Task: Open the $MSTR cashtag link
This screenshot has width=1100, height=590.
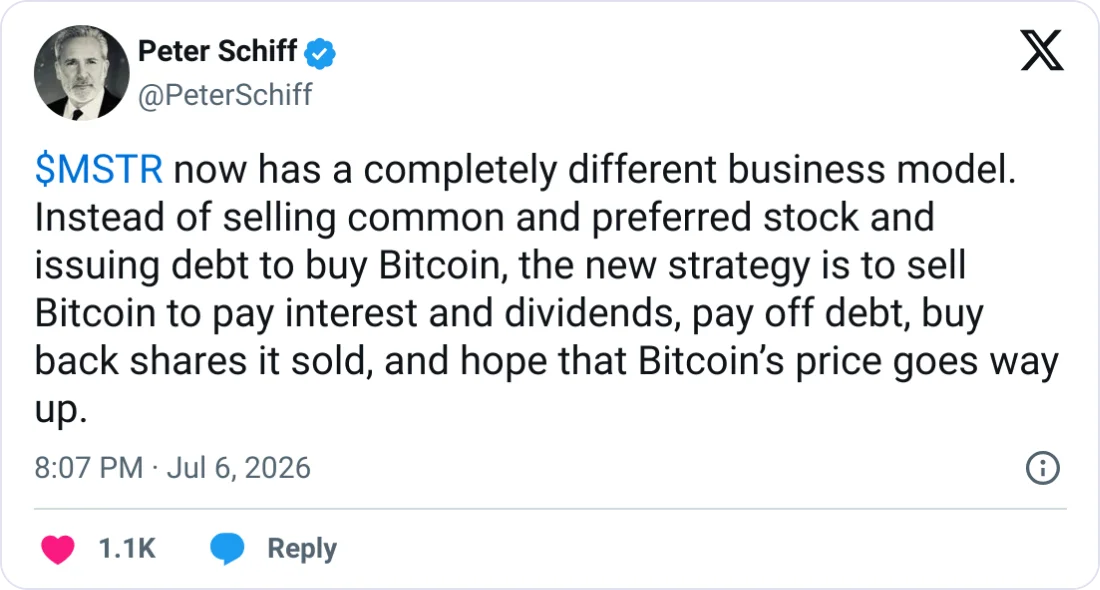Action: [x=99, y=170]
